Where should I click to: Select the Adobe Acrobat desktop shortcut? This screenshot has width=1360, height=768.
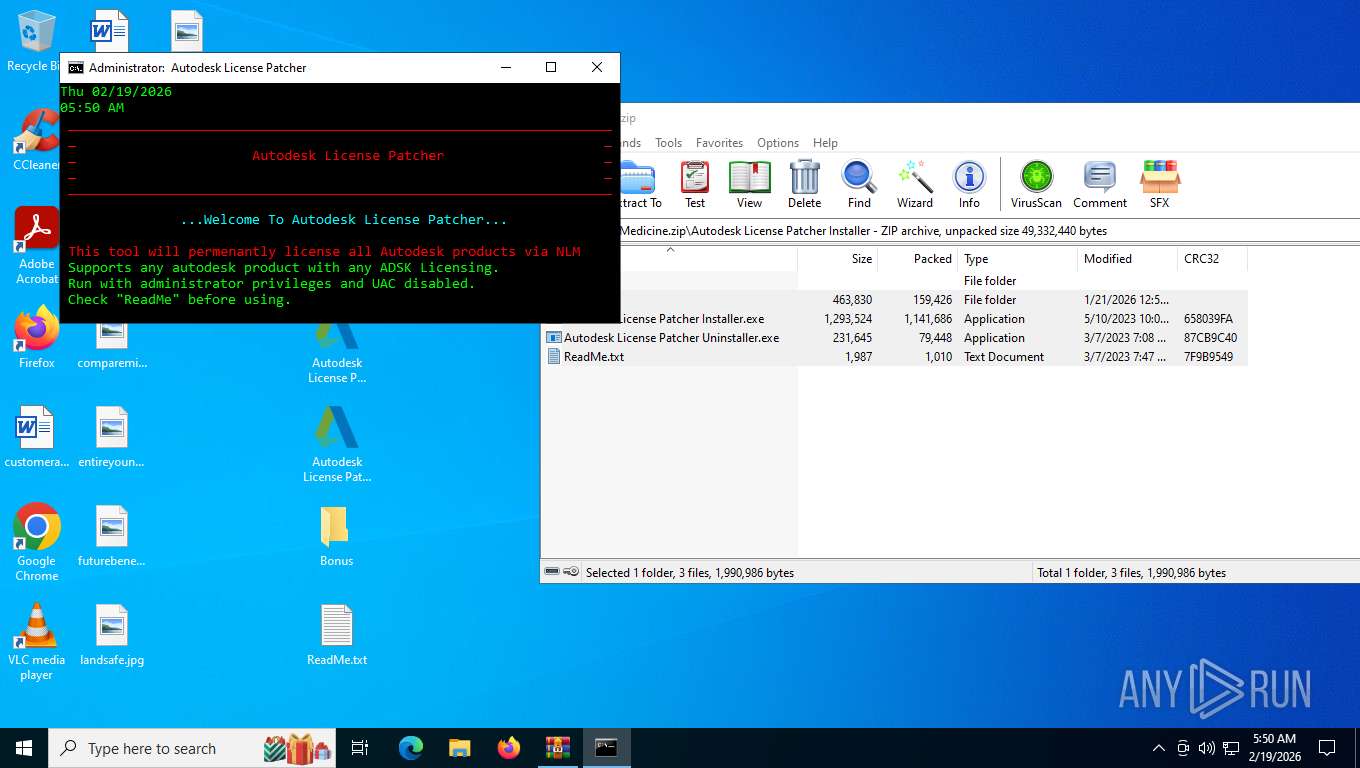pyautogui.click(x=36, y=246)
